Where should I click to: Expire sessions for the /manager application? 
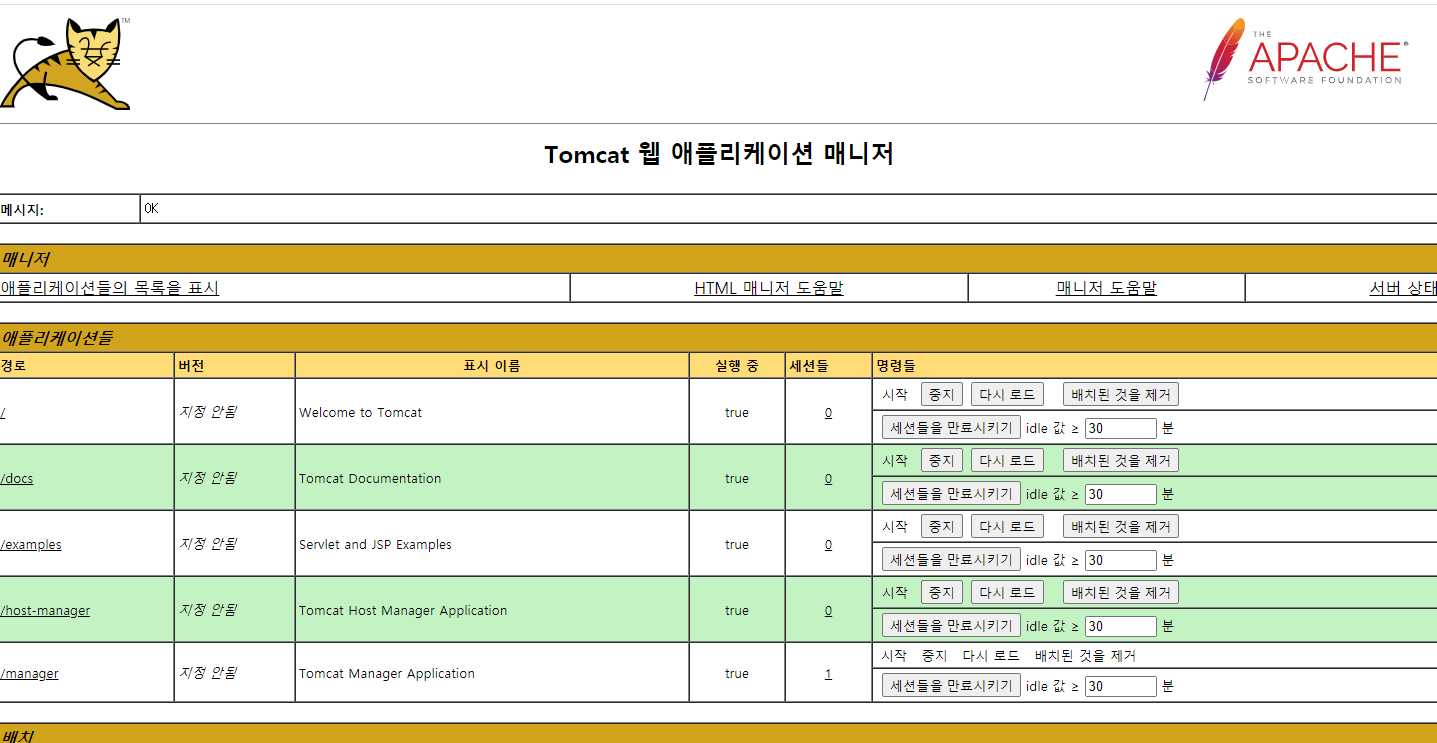click(x=951, y=685)
